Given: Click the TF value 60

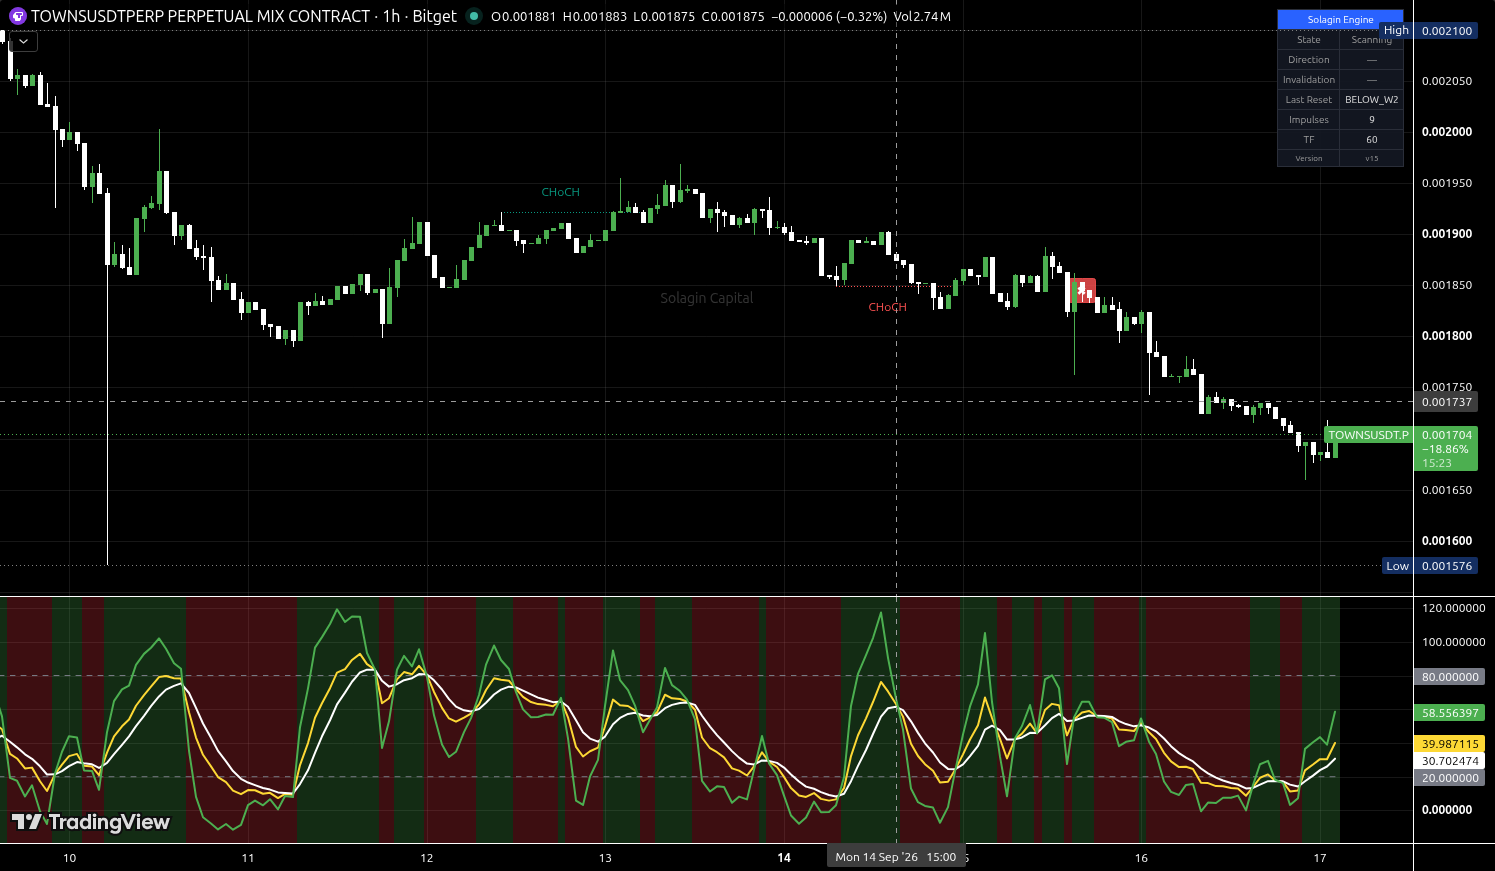Looking at the screenshot, I should 1371,140.
